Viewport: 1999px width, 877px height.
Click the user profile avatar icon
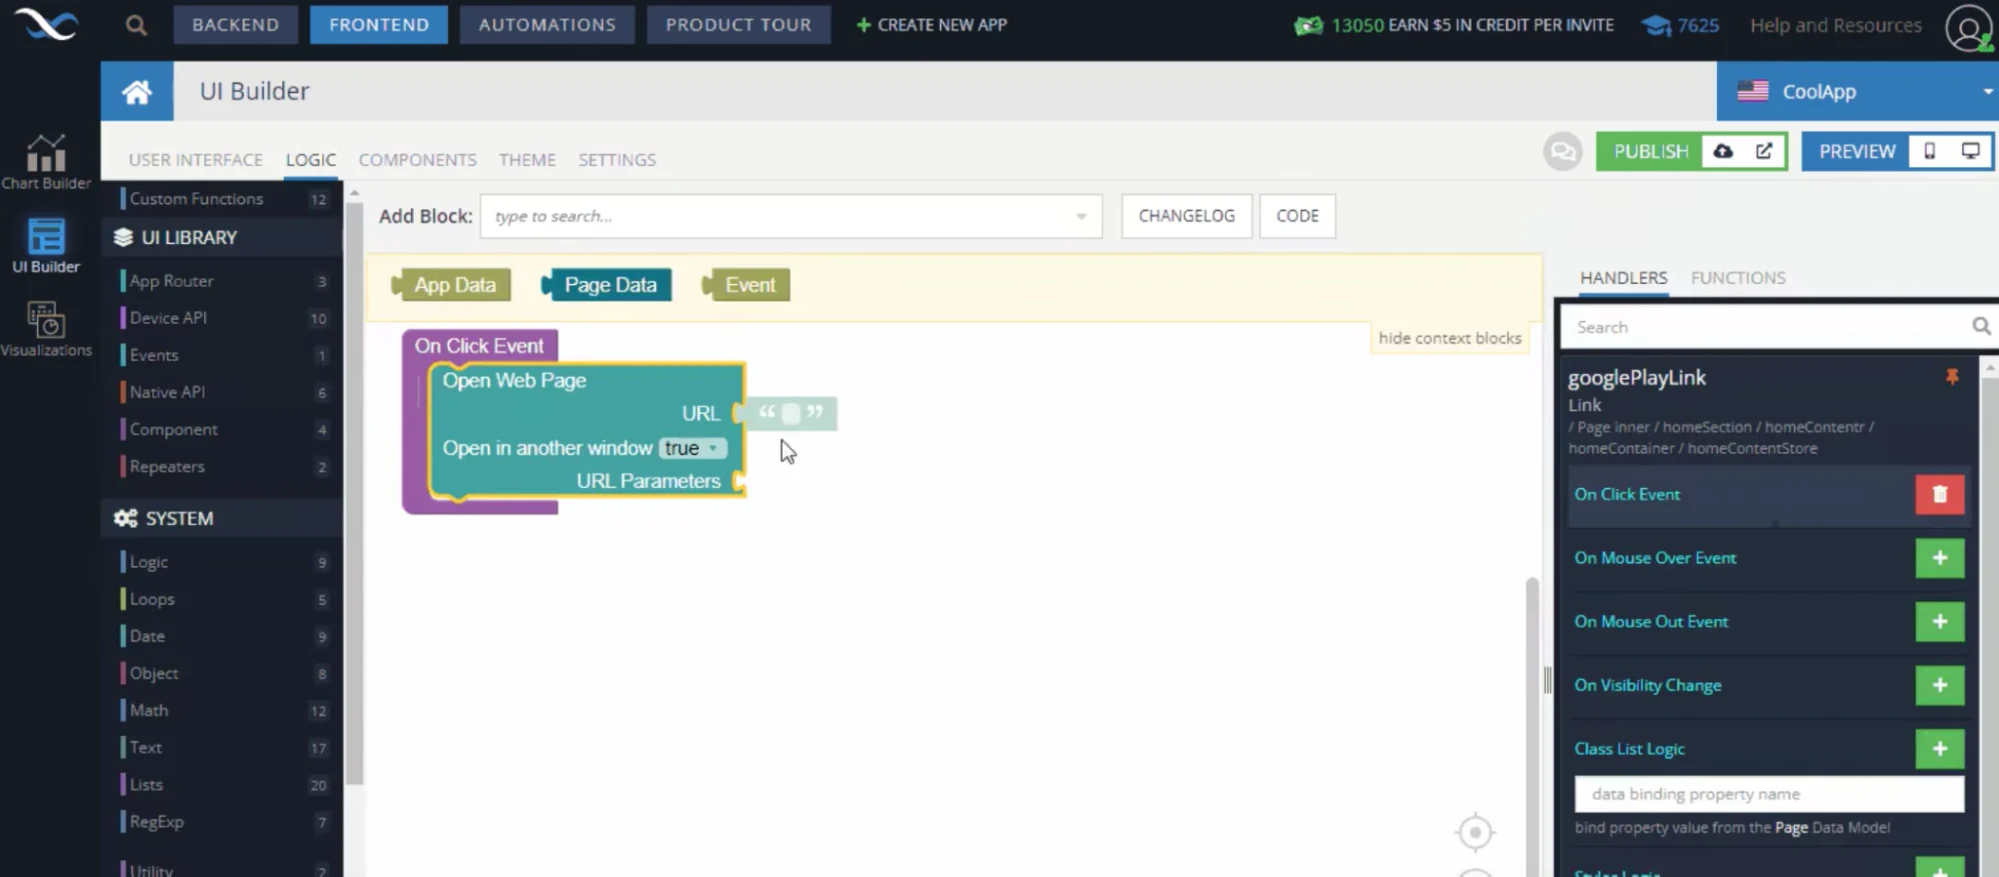(x=1969, y=27)
